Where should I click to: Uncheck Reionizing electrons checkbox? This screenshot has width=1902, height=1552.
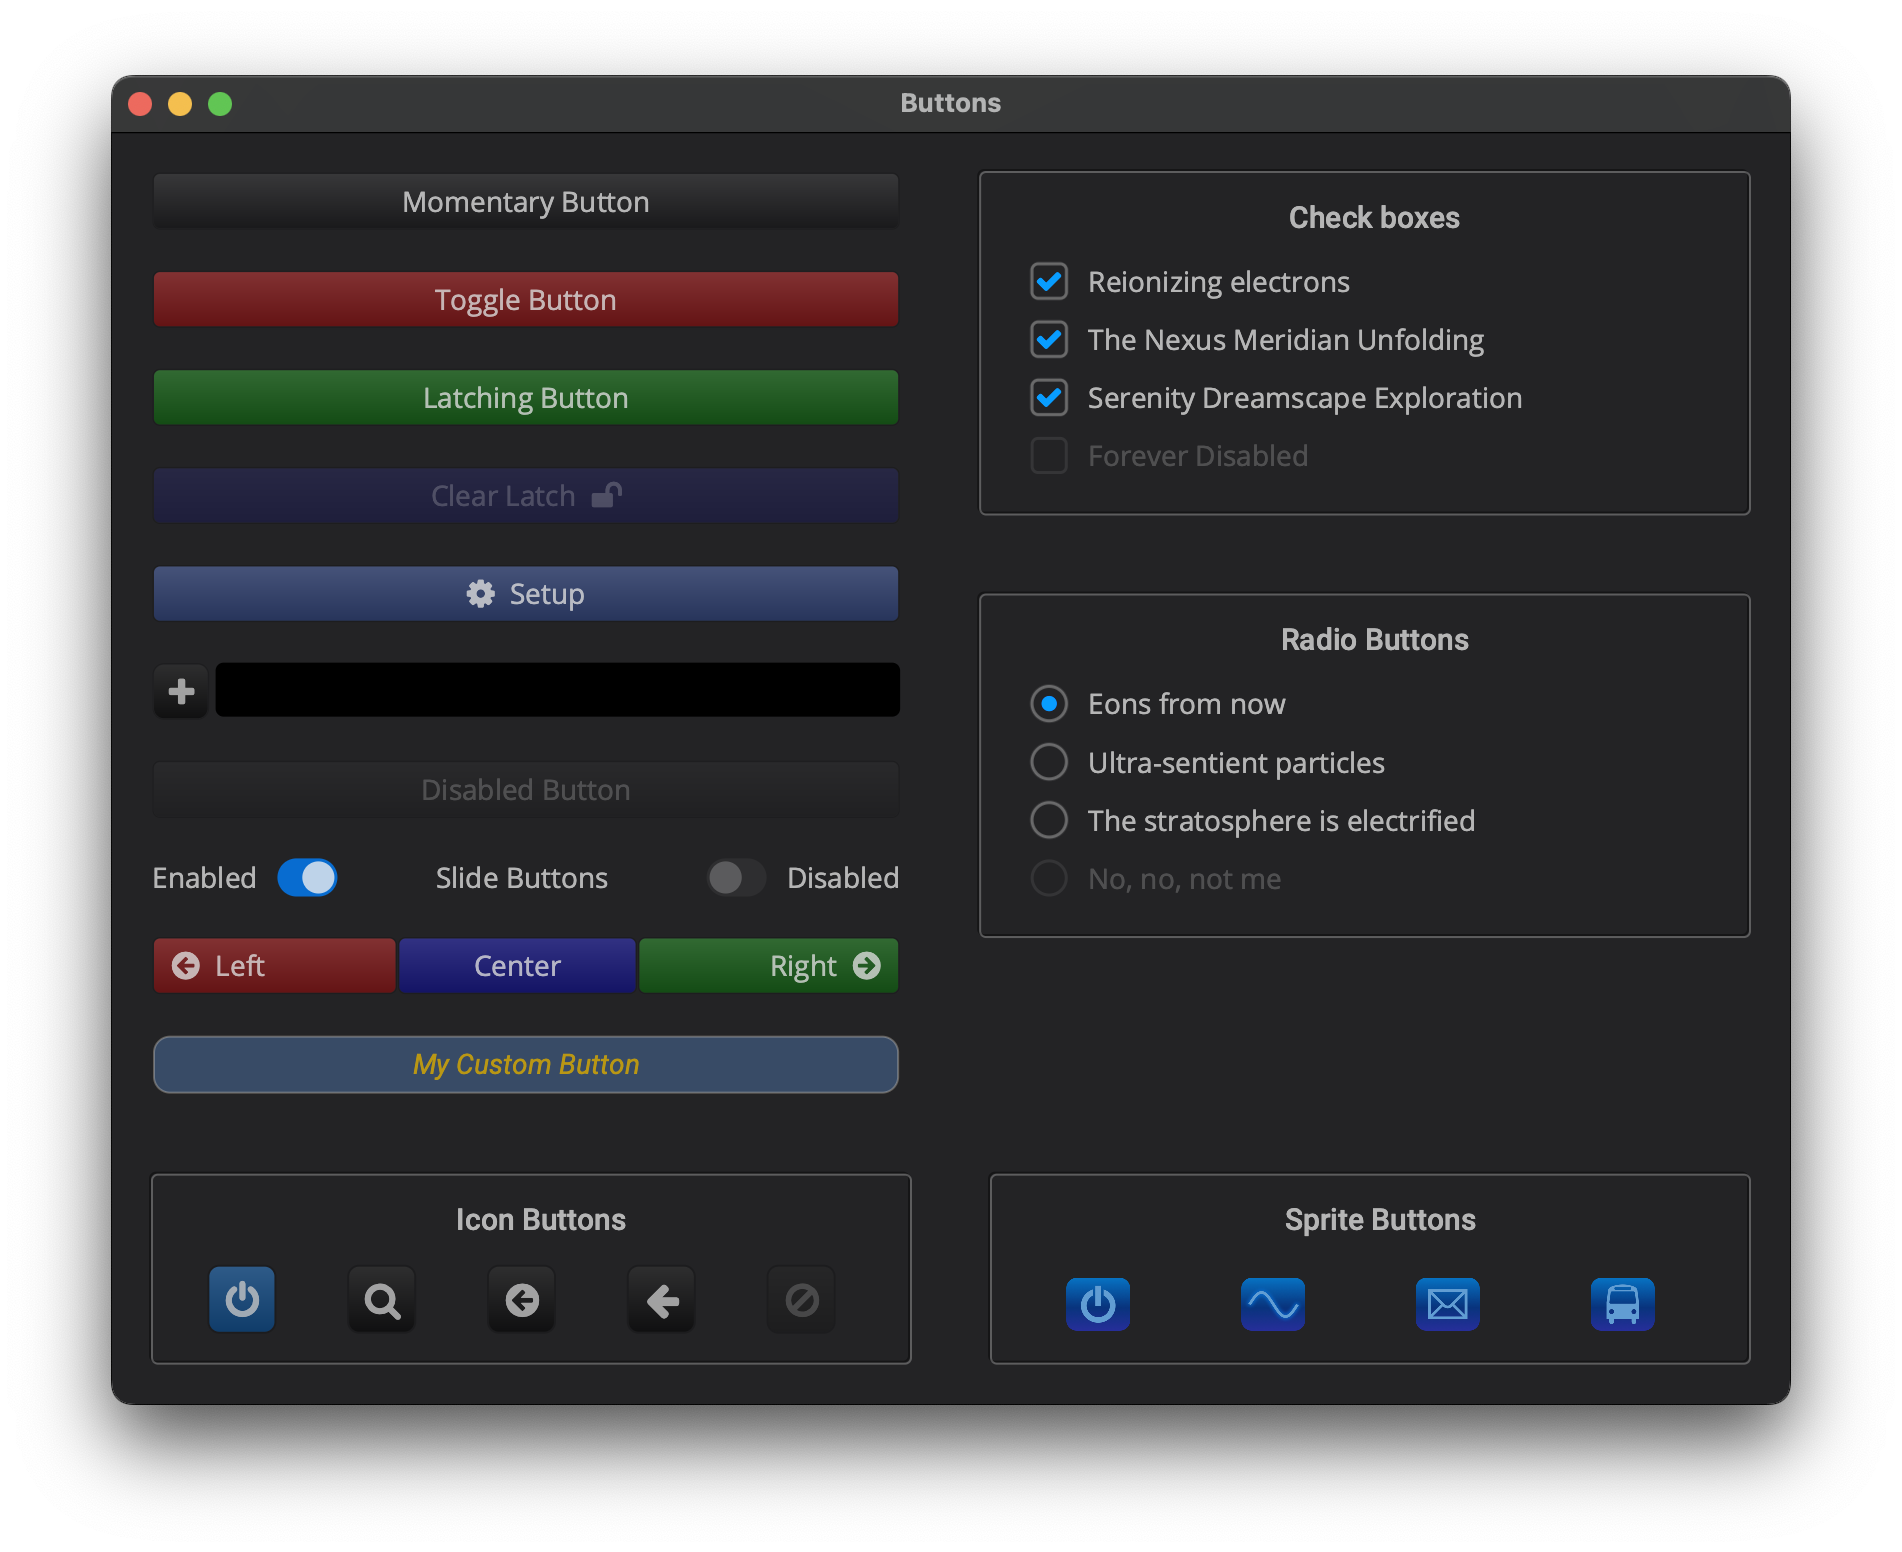pos(1049,282)
